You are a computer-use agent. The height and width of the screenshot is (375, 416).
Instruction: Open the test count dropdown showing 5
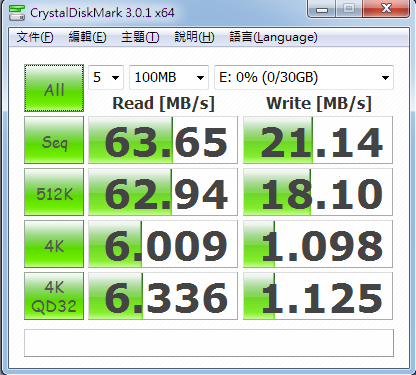click(106, 77)
